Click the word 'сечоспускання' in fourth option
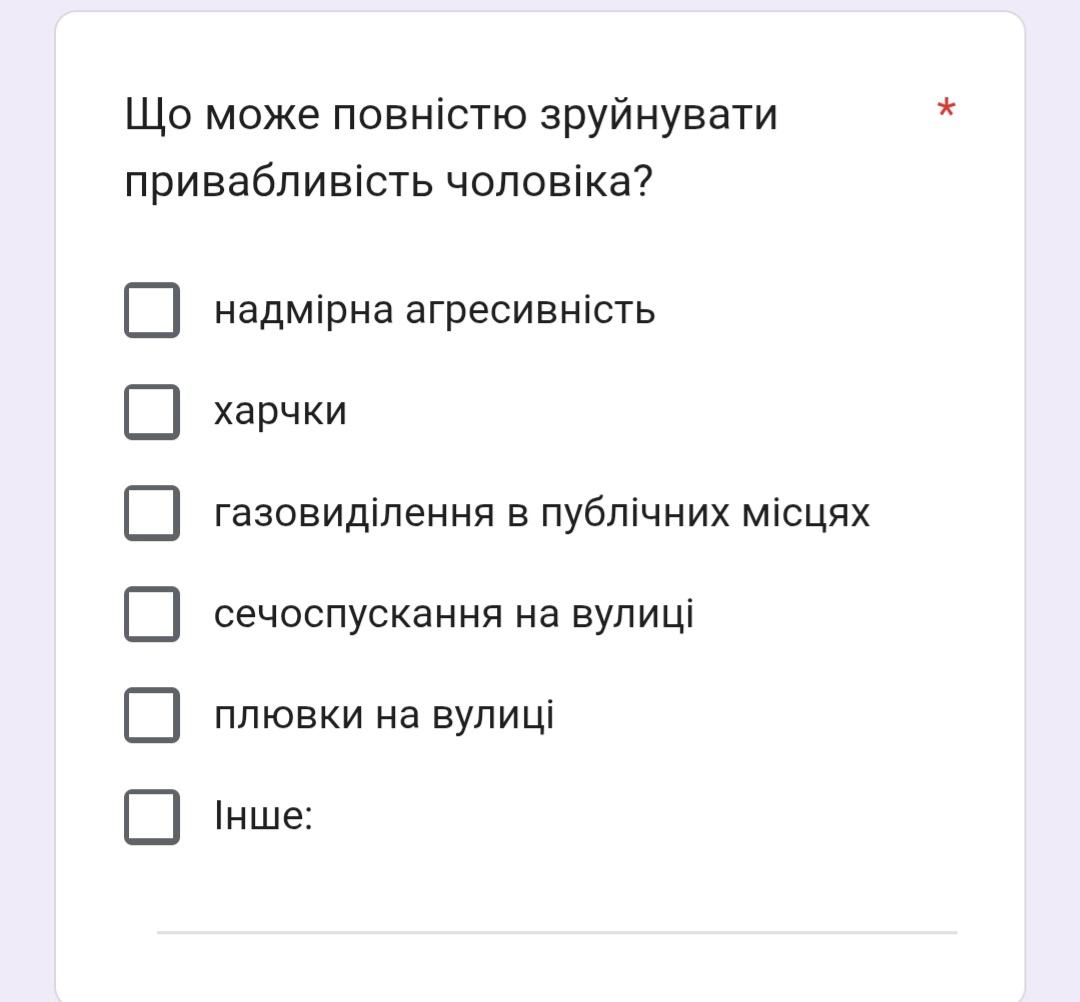 click(x=358, y=614)
